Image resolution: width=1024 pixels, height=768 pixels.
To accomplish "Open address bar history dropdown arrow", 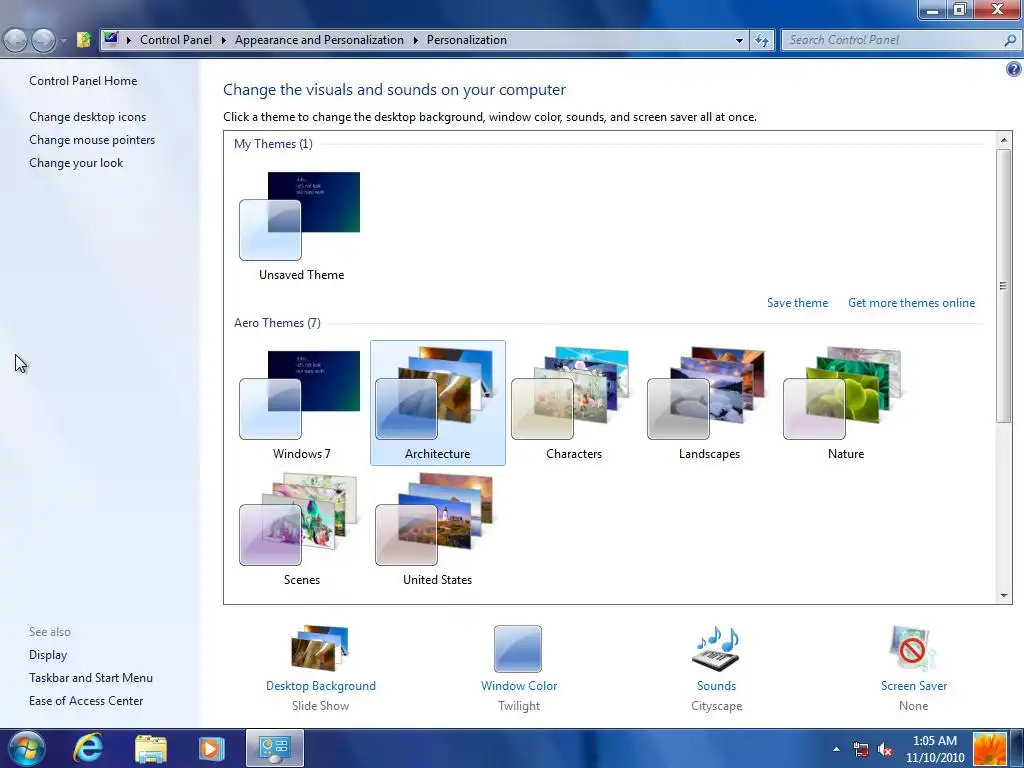I will [739, 40].
